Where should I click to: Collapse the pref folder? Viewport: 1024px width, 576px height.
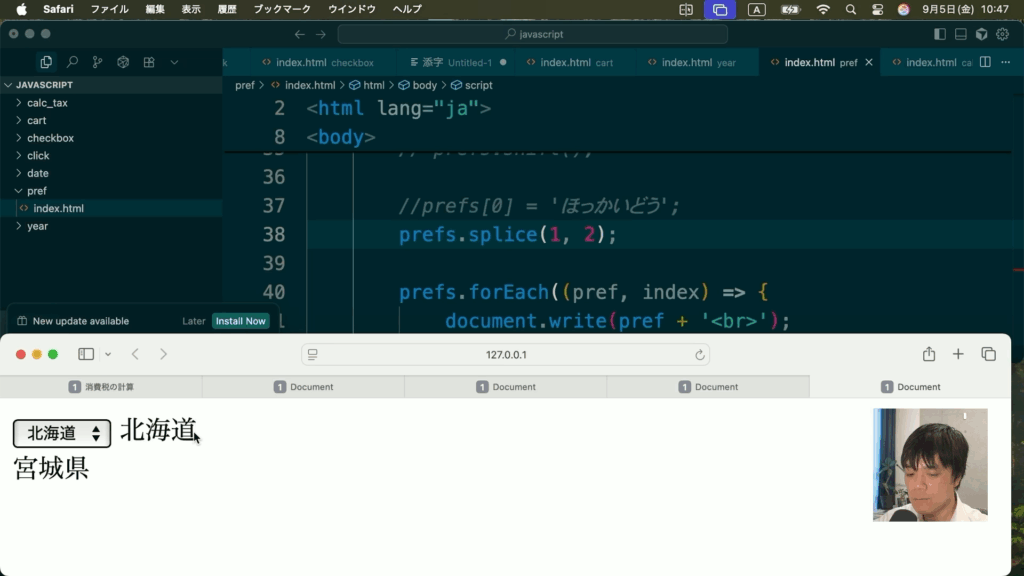(36, 191)
